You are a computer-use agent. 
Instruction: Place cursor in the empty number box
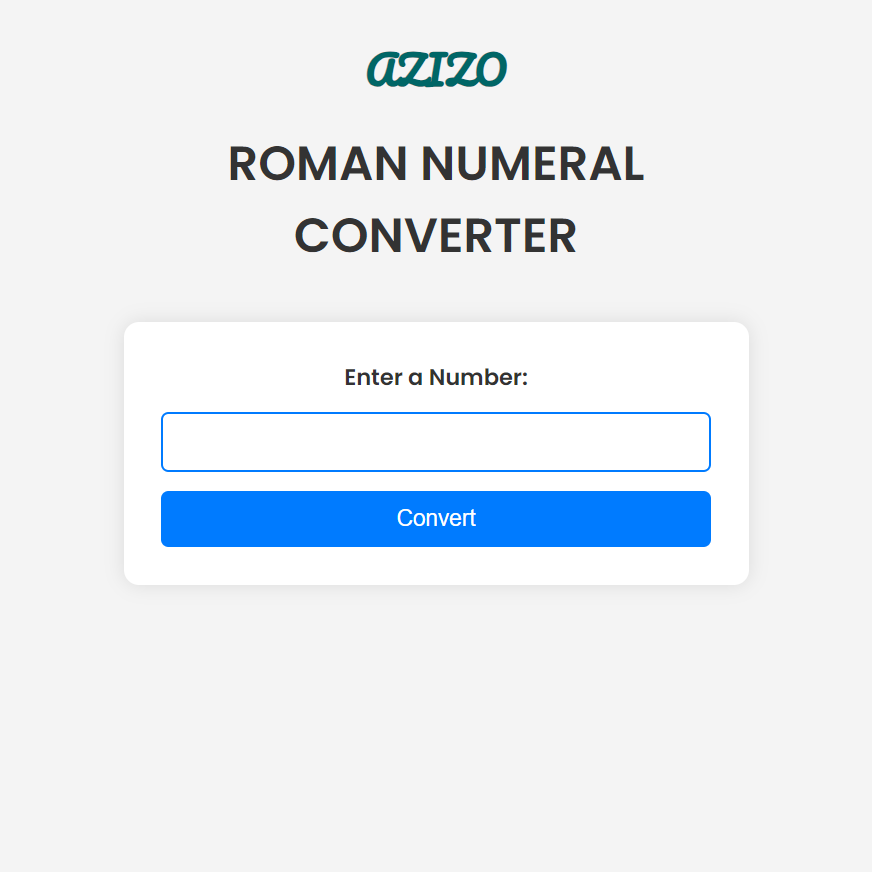436,442
